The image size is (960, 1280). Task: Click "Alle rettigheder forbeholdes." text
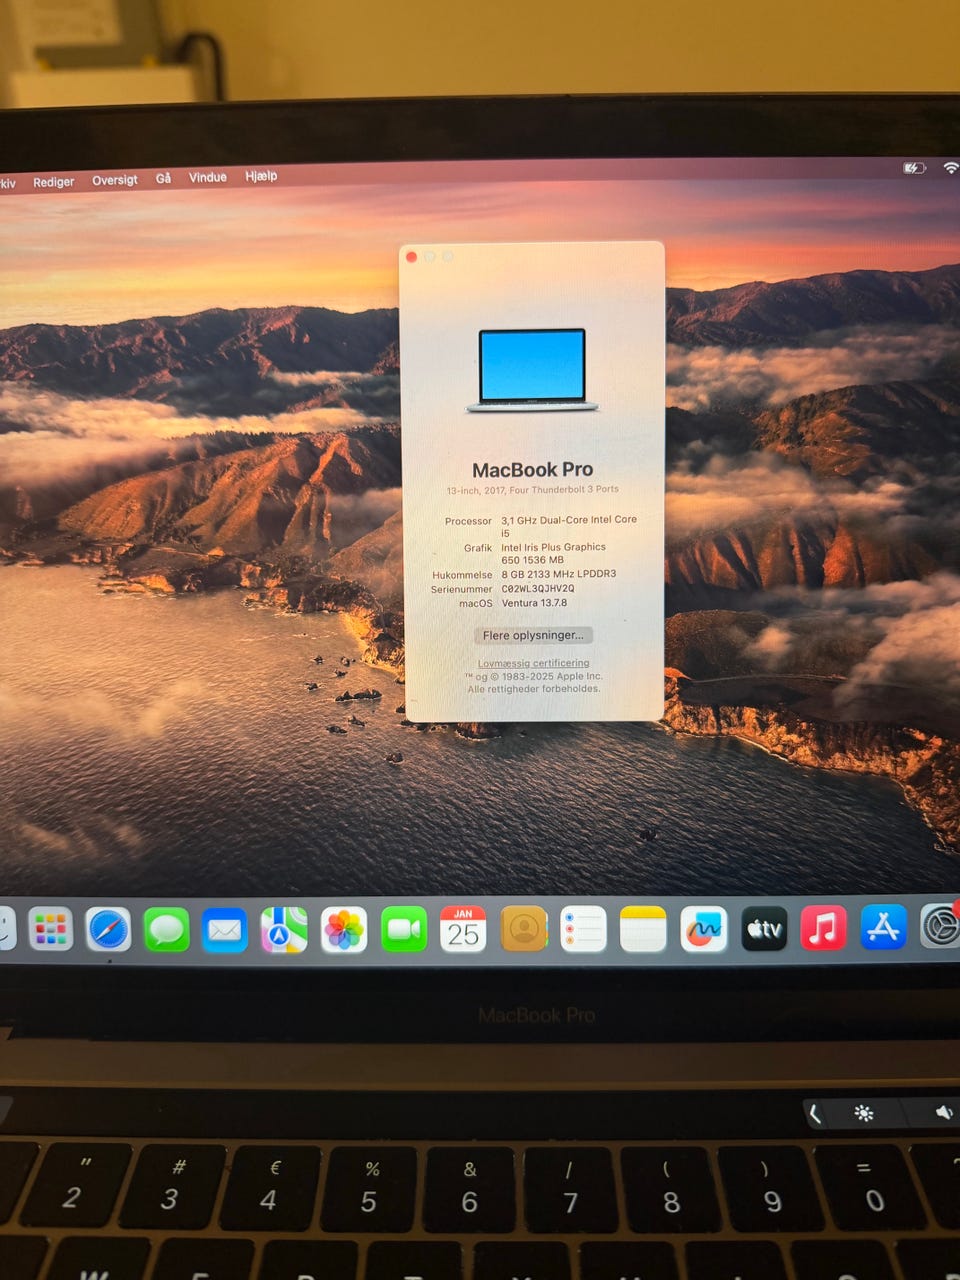tap(534, 689)
